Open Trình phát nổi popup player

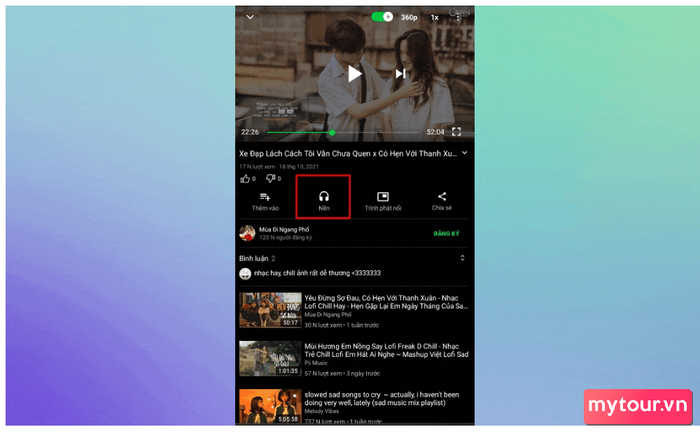coord(383,201)
